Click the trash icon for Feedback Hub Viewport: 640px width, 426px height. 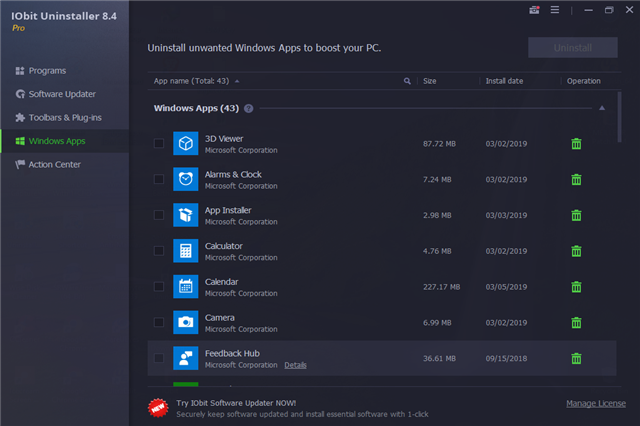pos(576,358)
